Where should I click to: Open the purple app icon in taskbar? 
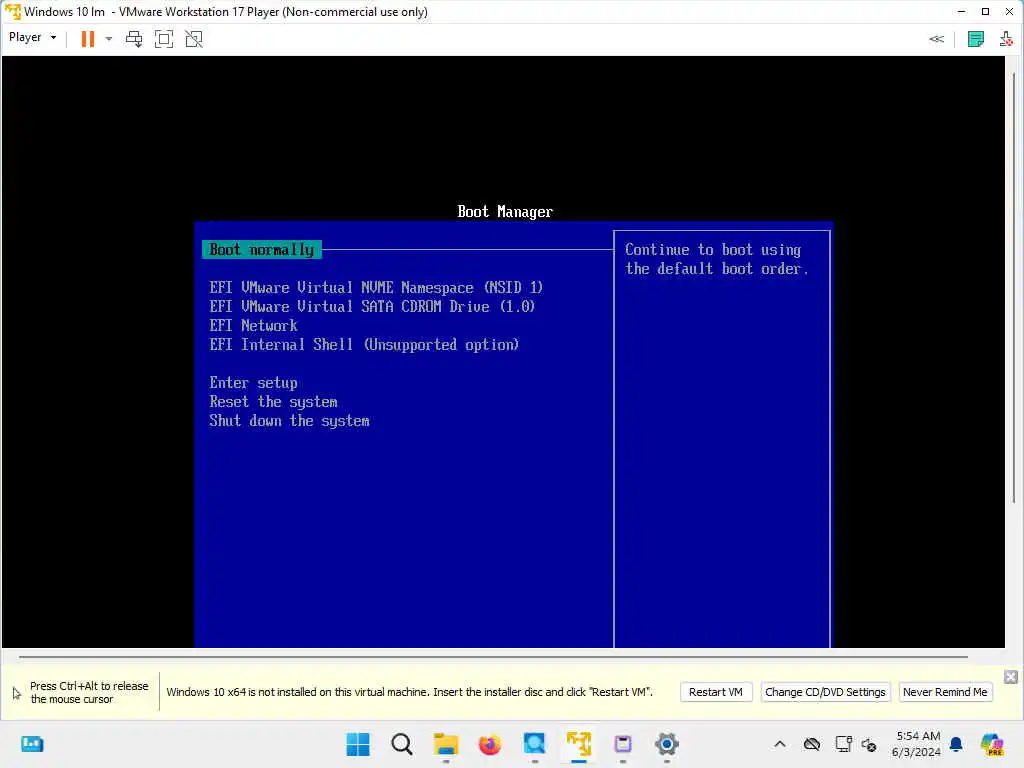[x=623, y=744]
